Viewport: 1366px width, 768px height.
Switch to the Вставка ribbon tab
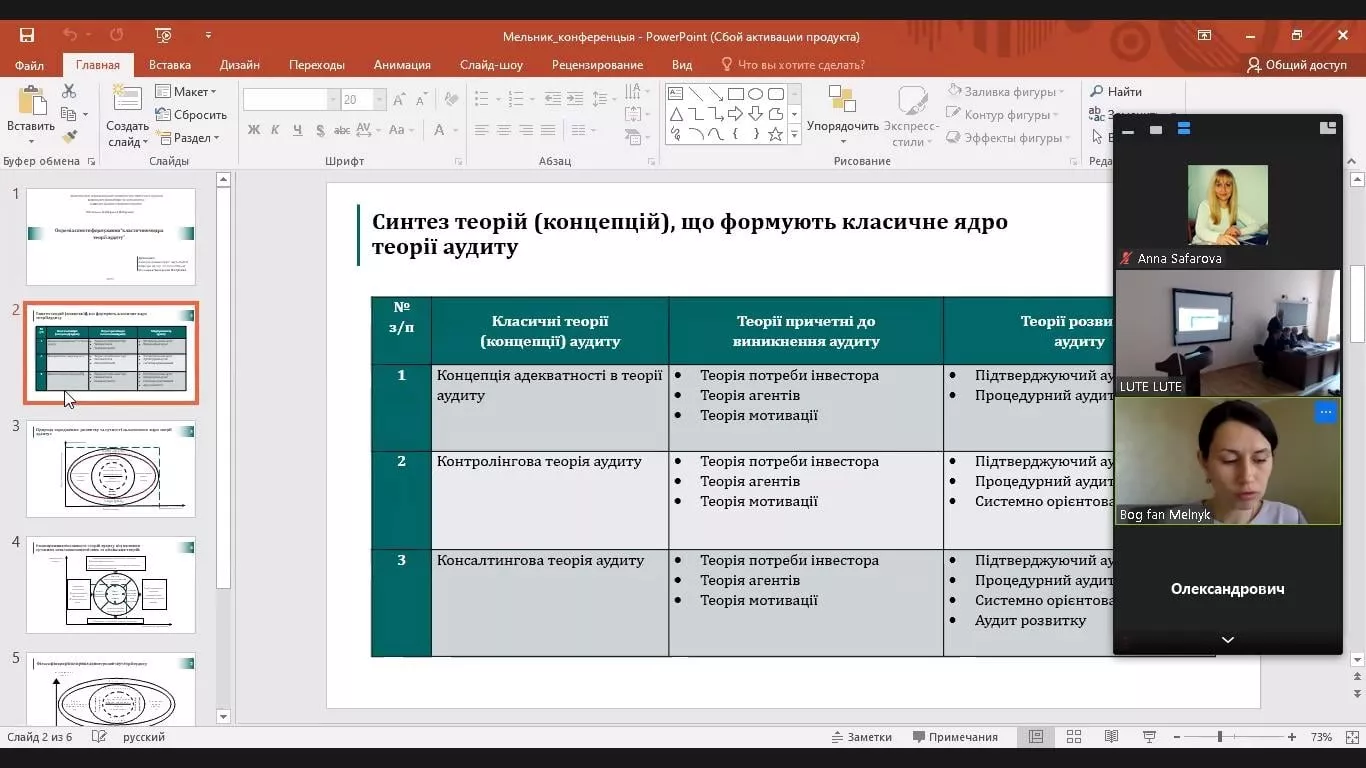point(168,64)
